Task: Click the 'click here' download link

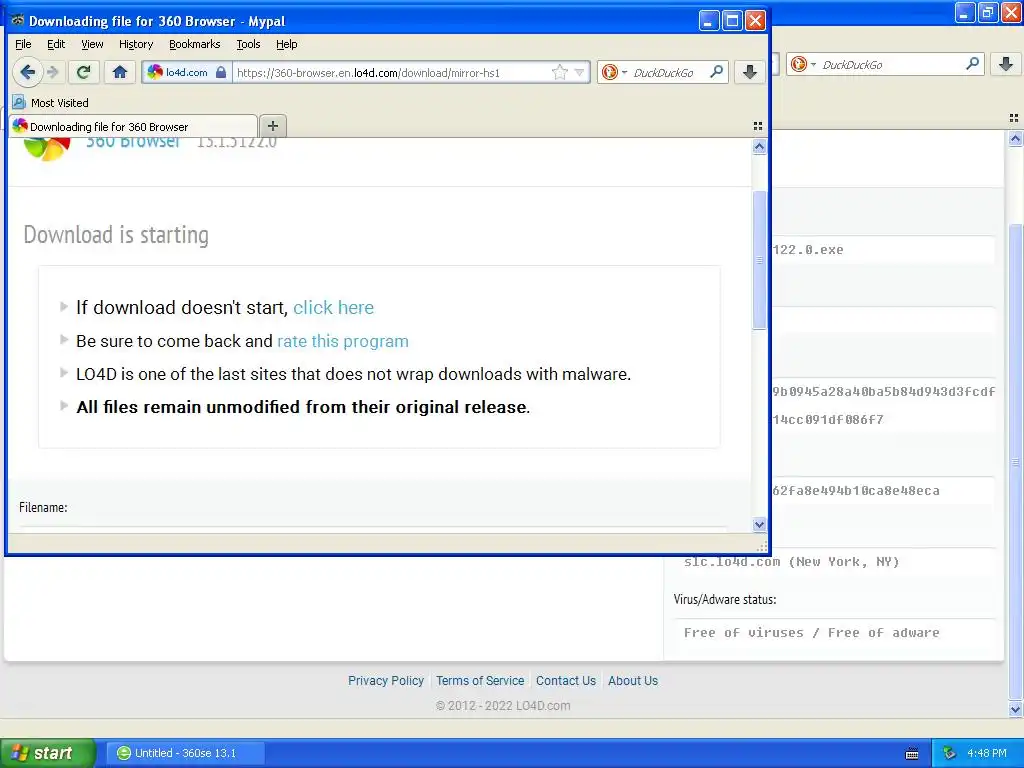Action: click(x=333, y=308)
